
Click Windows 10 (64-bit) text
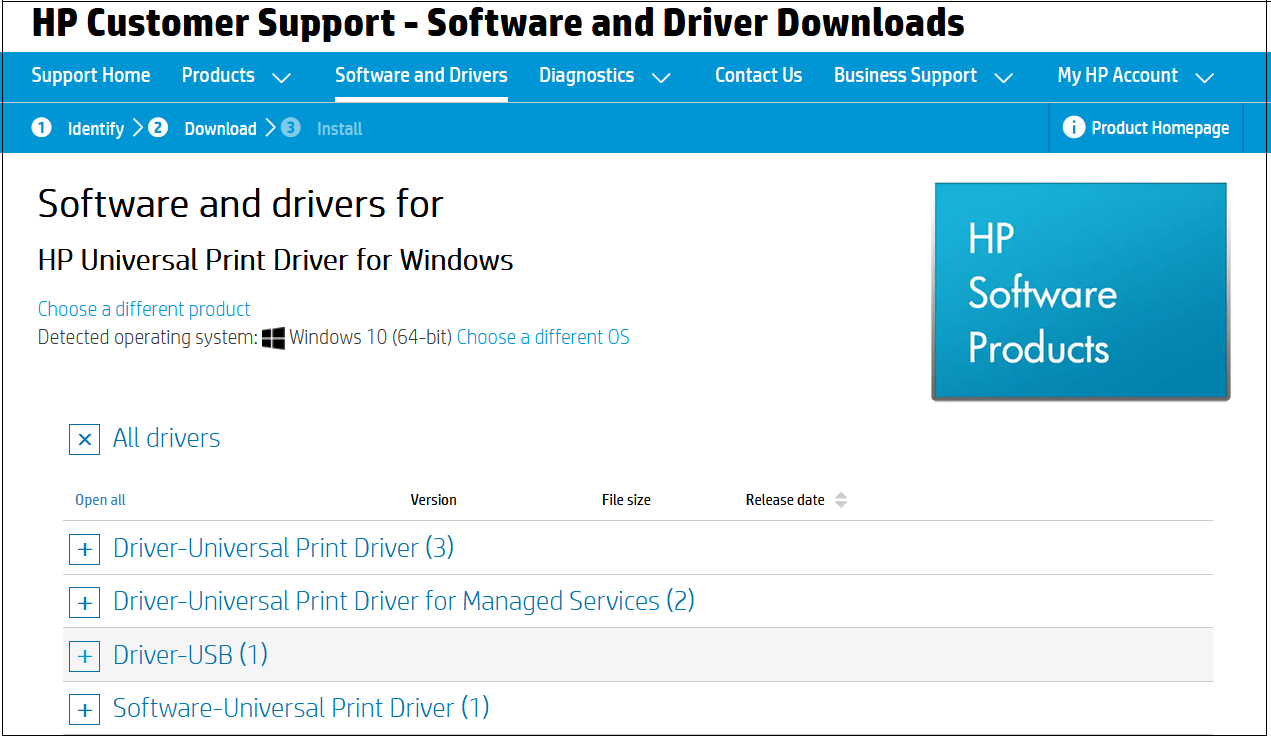[370, 337]
